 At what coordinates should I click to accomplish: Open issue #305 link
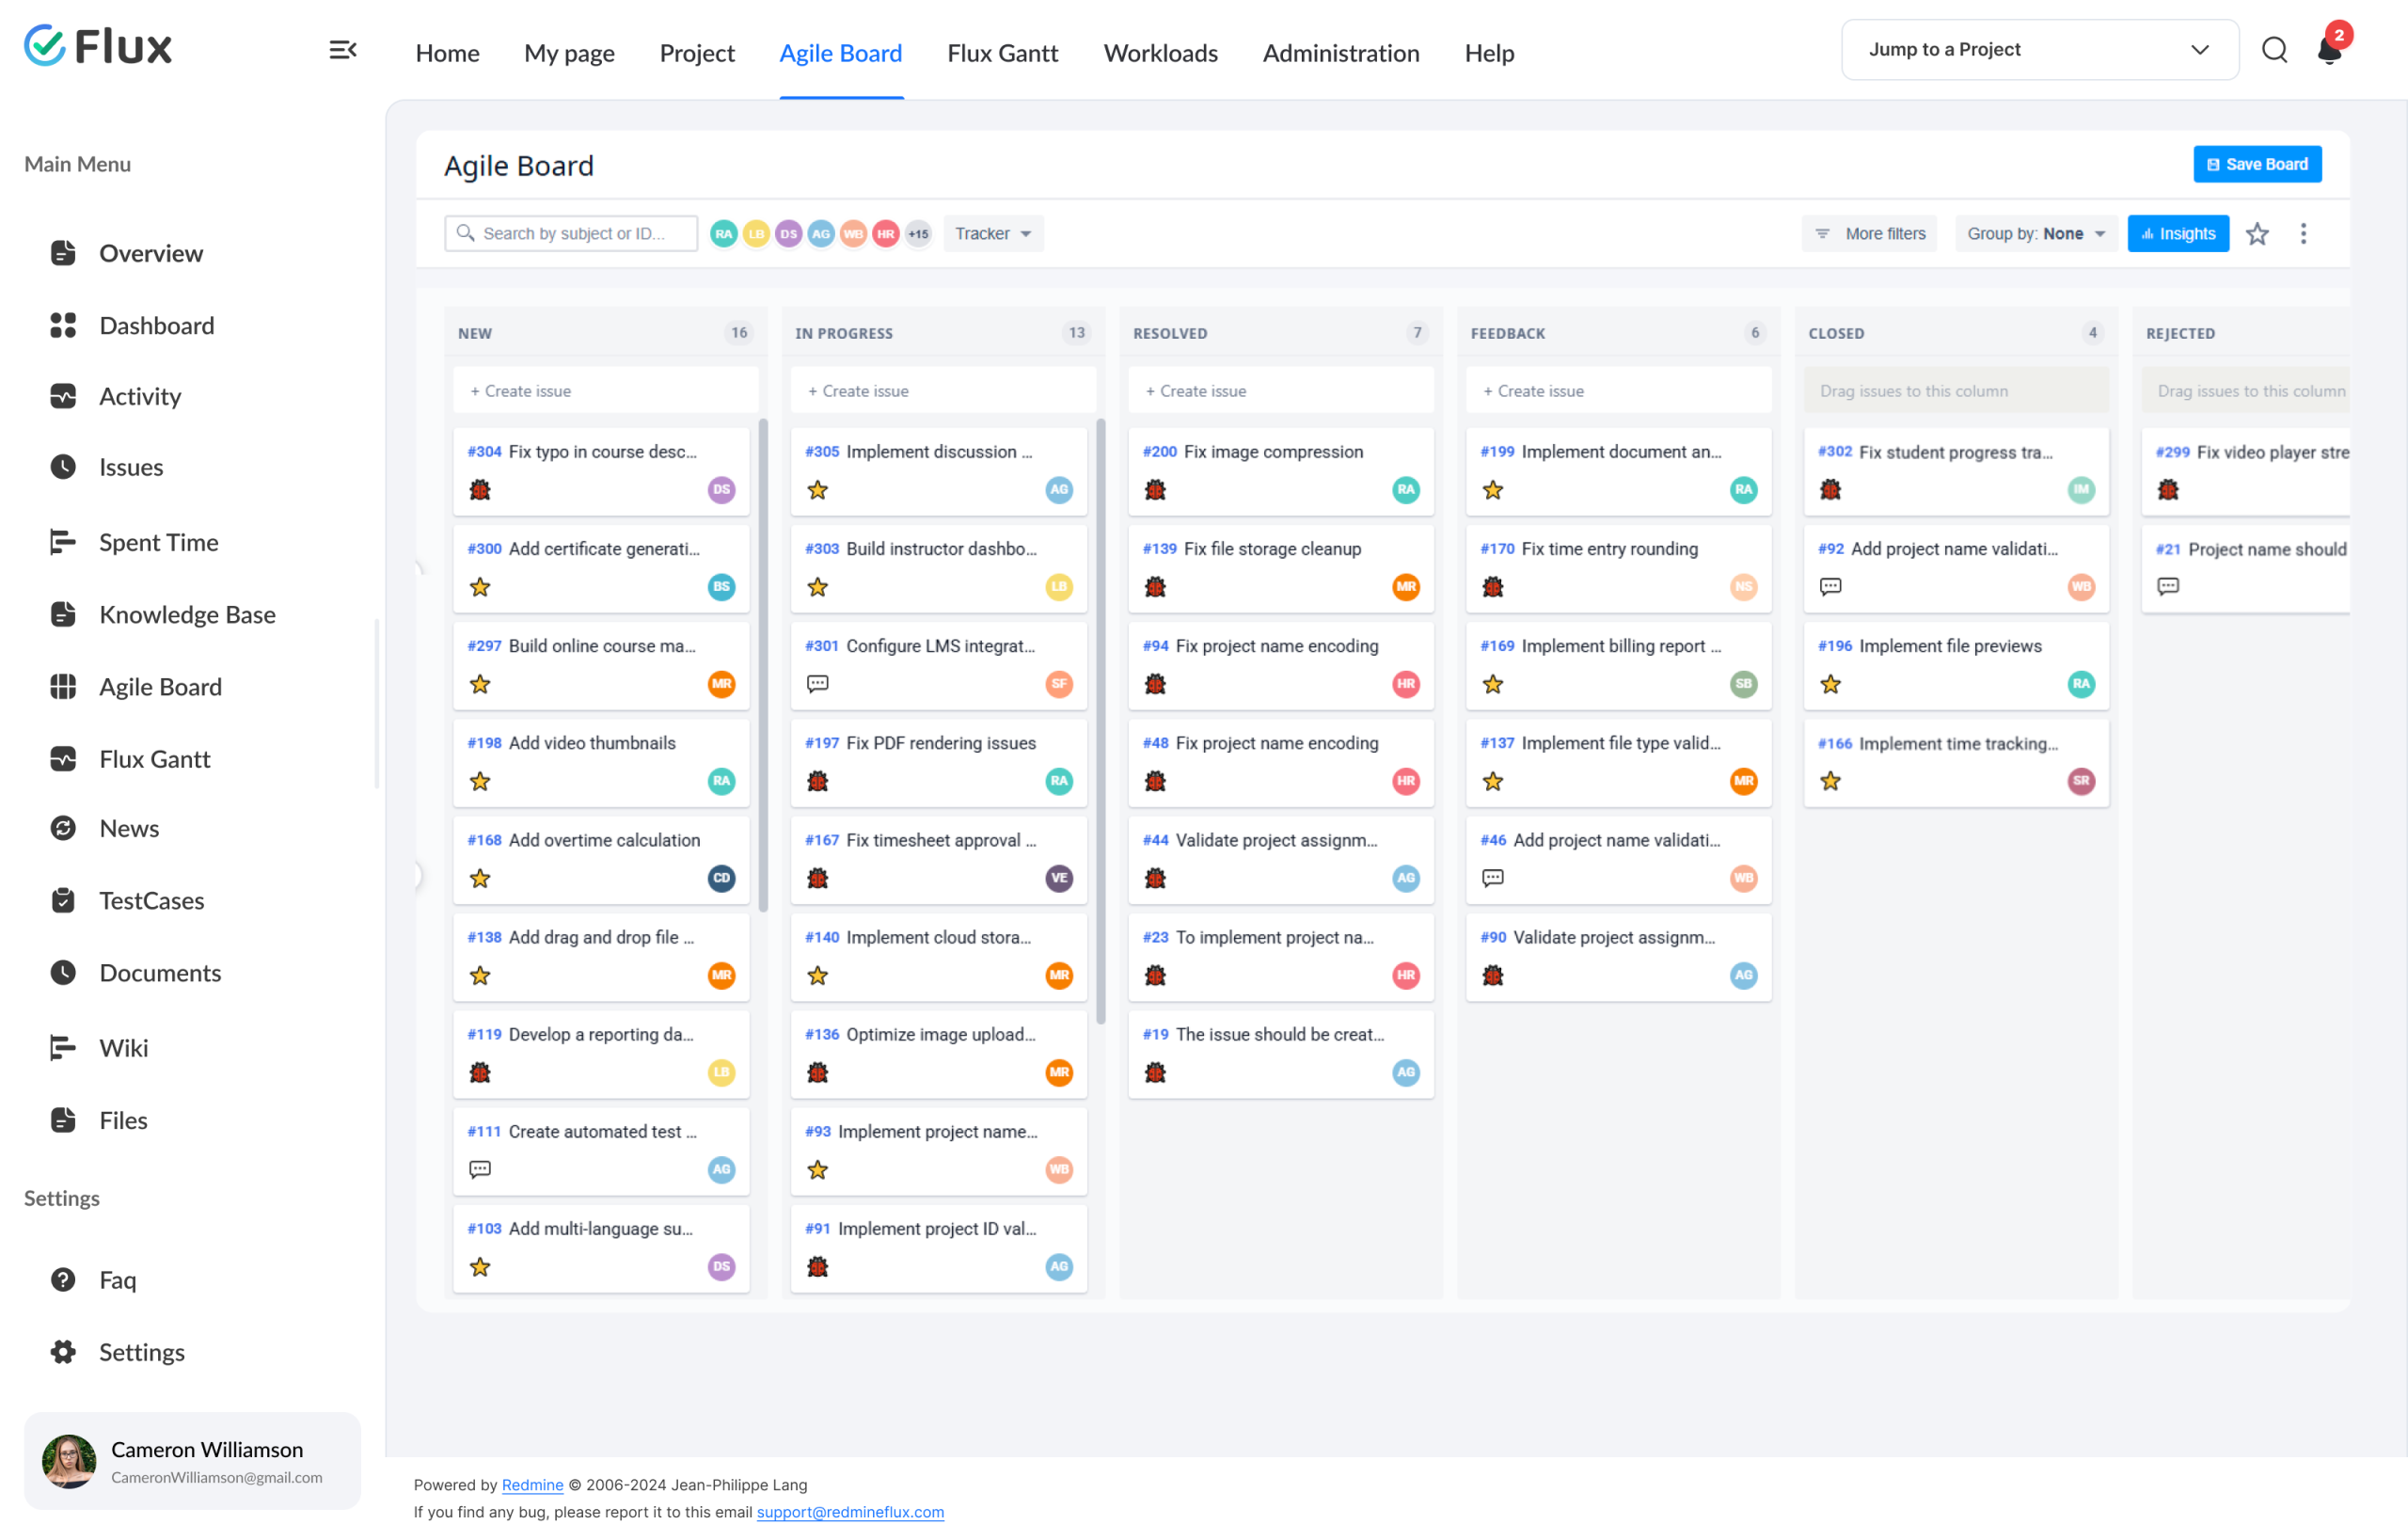pyautogui.click(x=822, y=452)
